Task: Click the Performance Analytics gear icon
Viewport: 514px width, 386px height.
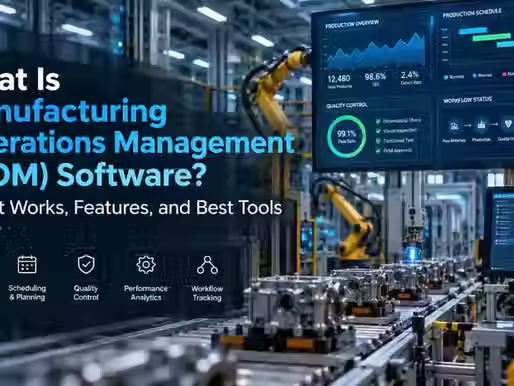Action: pyautogui.click(x=146, y=265)
